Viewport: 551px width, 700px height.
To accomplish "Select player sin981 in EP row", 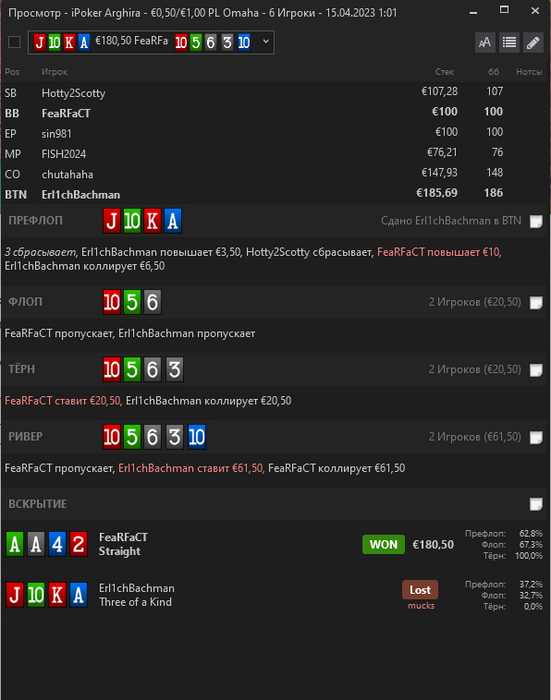I will 56,133.
